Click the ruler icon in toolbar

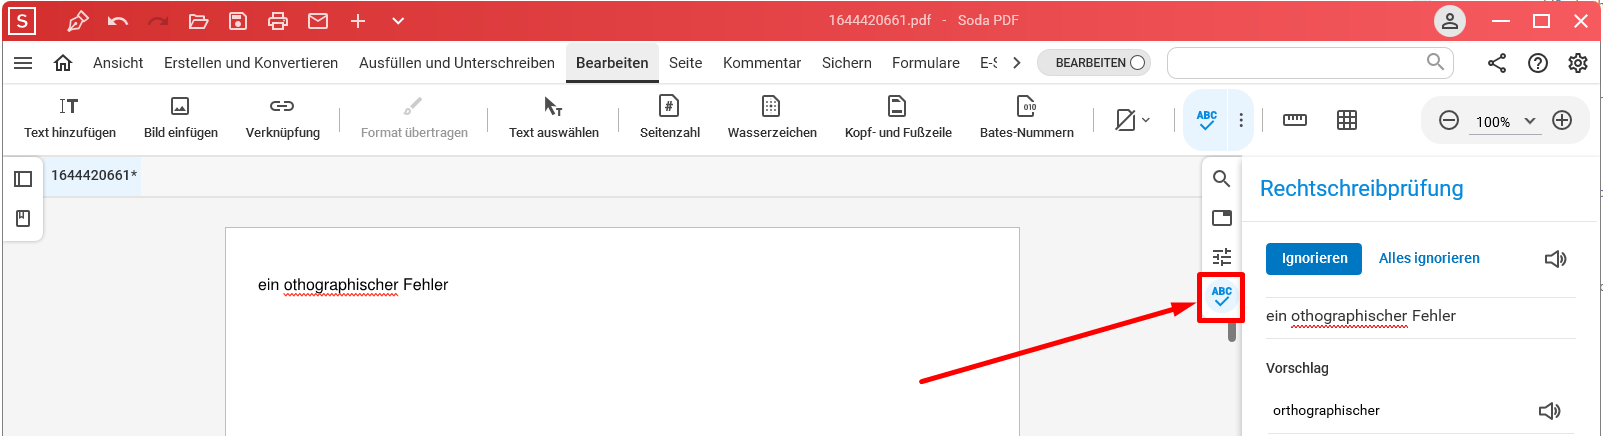point(1294,120)
